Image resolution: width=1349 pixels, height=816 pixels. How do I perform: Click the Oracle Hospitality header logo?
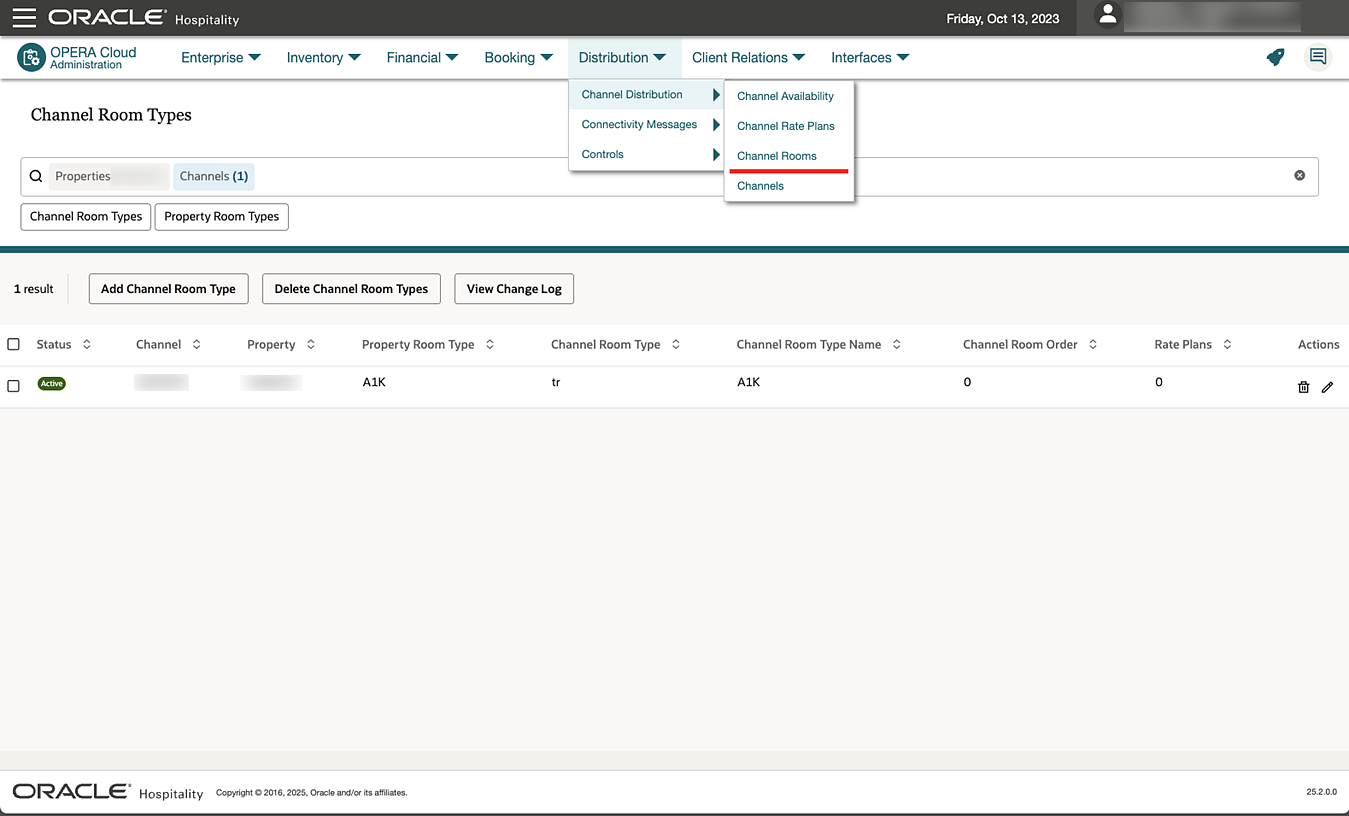pos(143,18)
